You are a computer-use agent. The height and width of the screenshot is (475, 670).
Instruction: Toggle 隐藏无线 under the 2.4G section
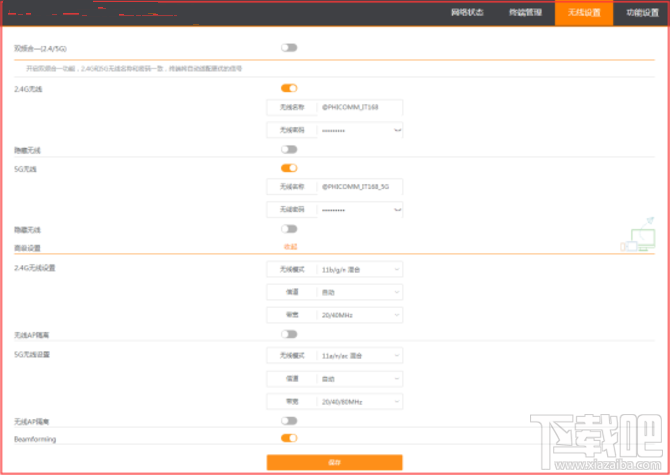[x=289, y=150]
